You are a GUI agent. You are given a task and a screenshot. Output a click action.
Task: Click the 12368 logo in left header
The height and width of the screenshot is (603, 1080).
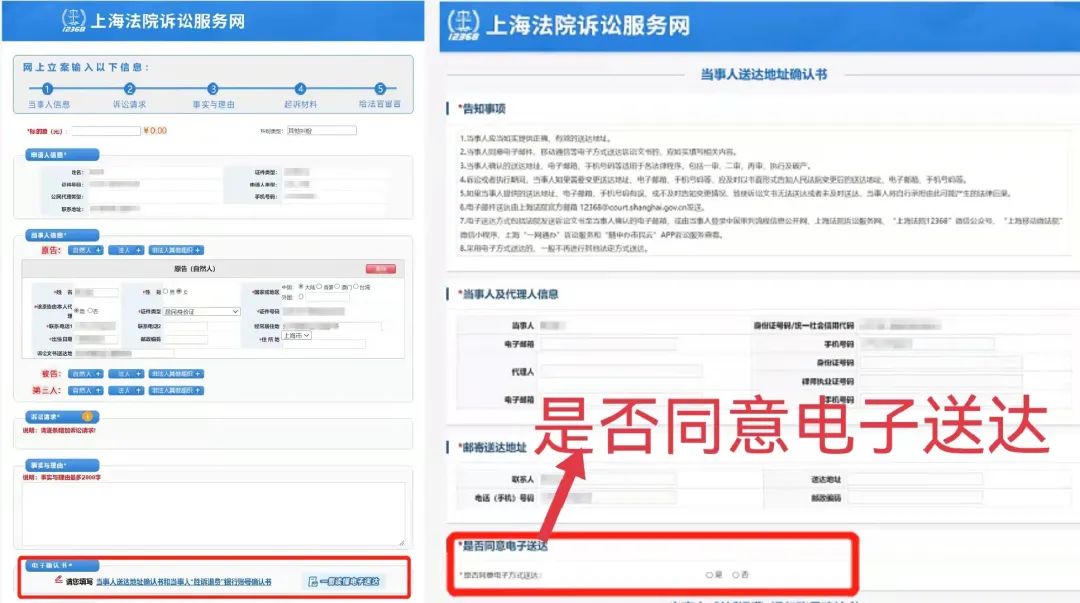74,21
